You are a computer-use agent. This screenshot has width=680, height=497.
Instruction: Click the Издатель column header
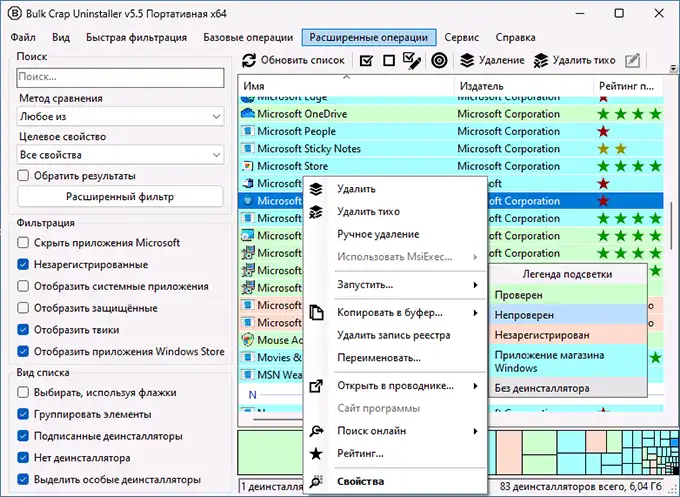[x=523, y=86]
